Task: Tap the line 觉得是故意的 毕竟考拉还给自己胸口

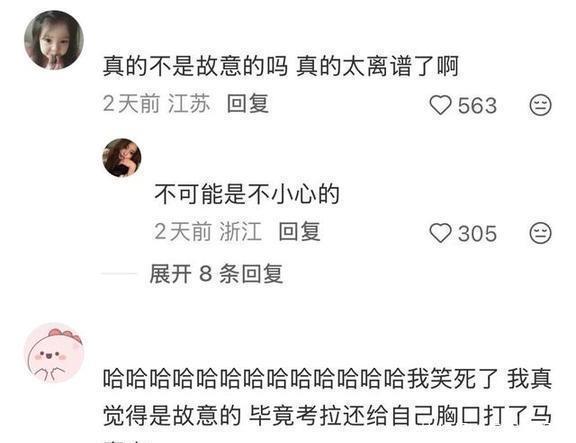Action: (327, 416)
